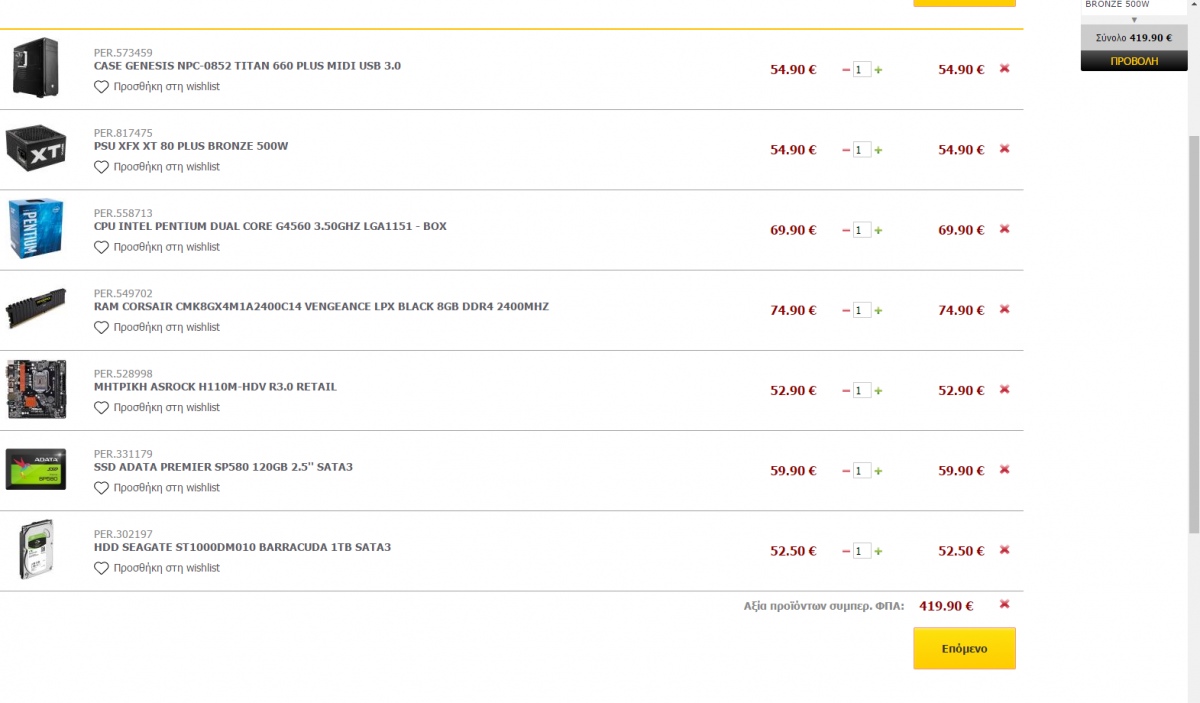Screen dimensions: 1200x703
Task: Delete CPU Intel Pentium G4560 from the cart
Action: tap(1004, 229)
